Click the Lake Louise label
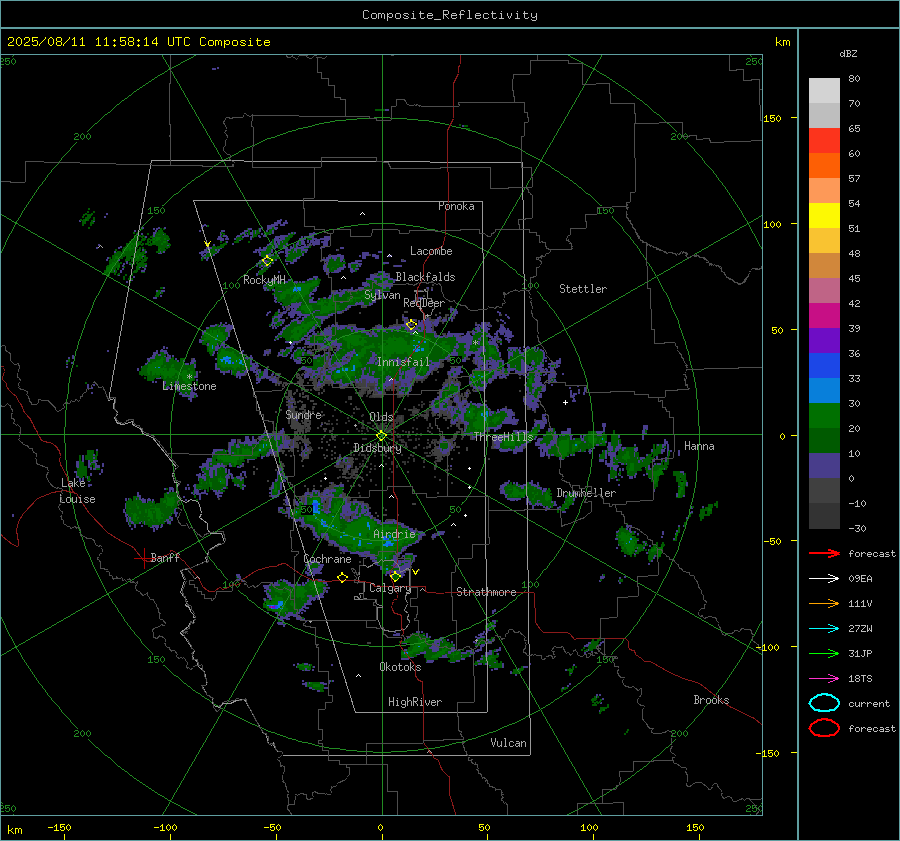 (x=77, y=491)
